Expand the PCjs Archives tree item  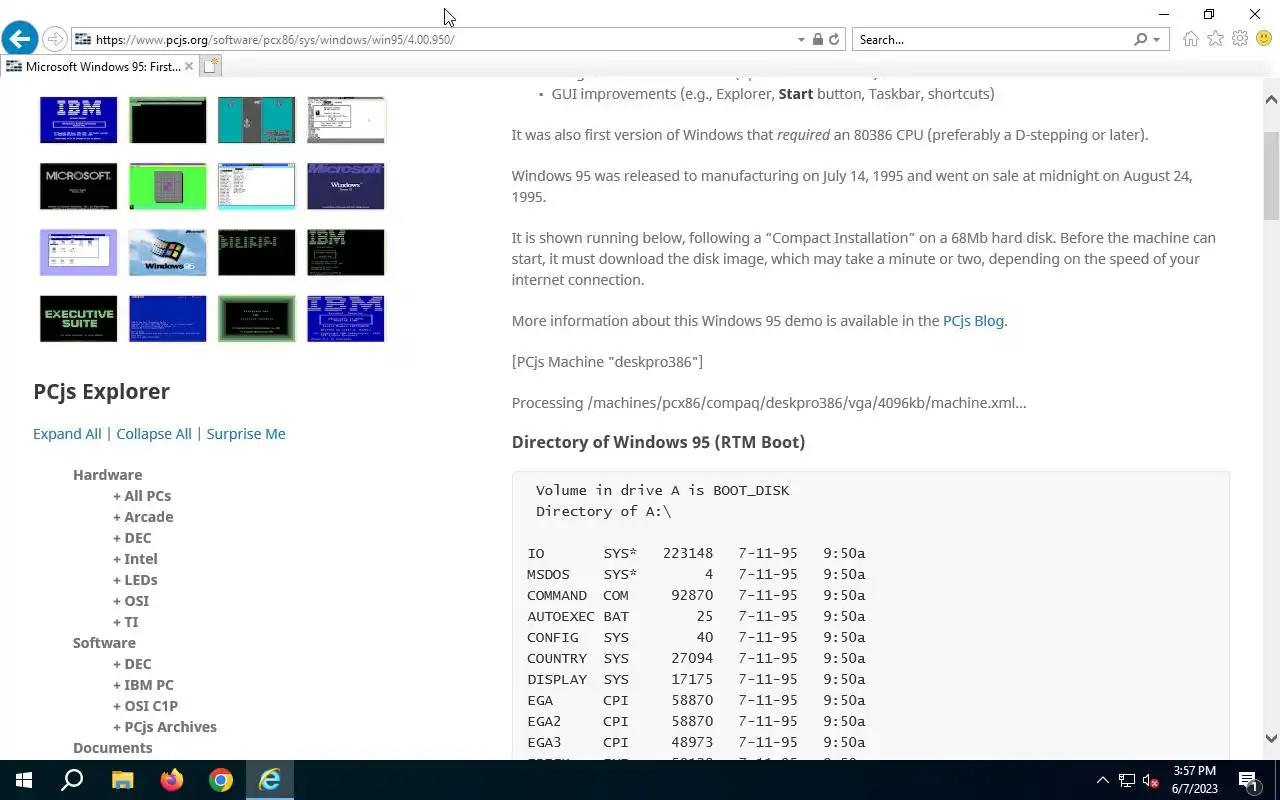pyautogui.click(x=165, y=727)
